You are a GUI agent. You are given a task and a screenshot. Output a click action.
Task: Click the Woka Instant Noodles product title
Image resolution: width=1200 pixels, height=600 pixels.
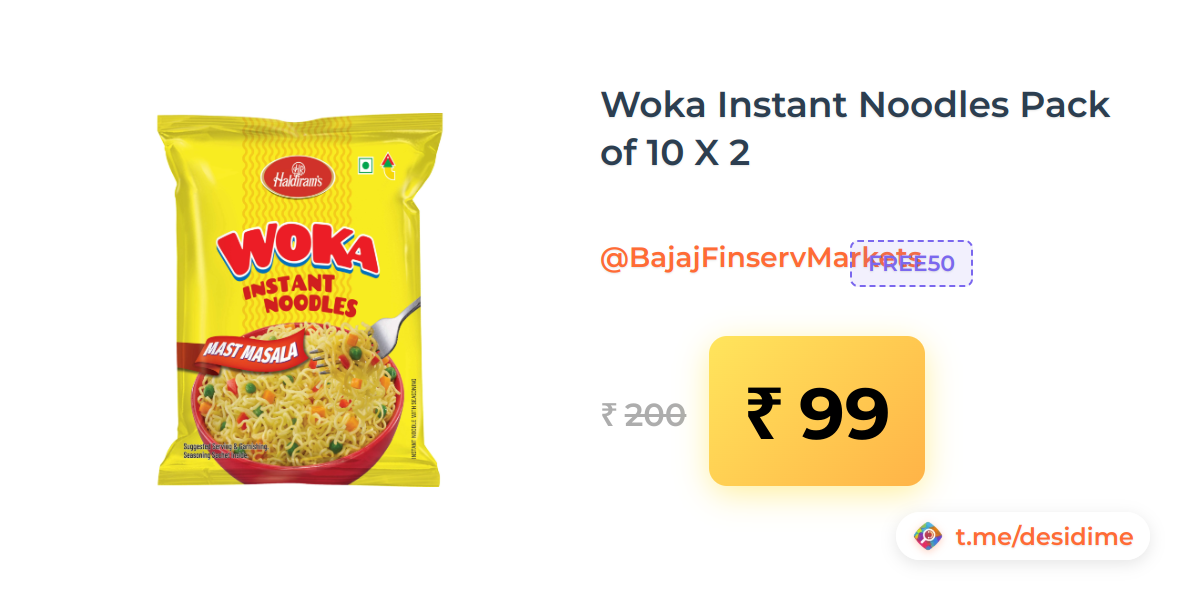(856, 129)
